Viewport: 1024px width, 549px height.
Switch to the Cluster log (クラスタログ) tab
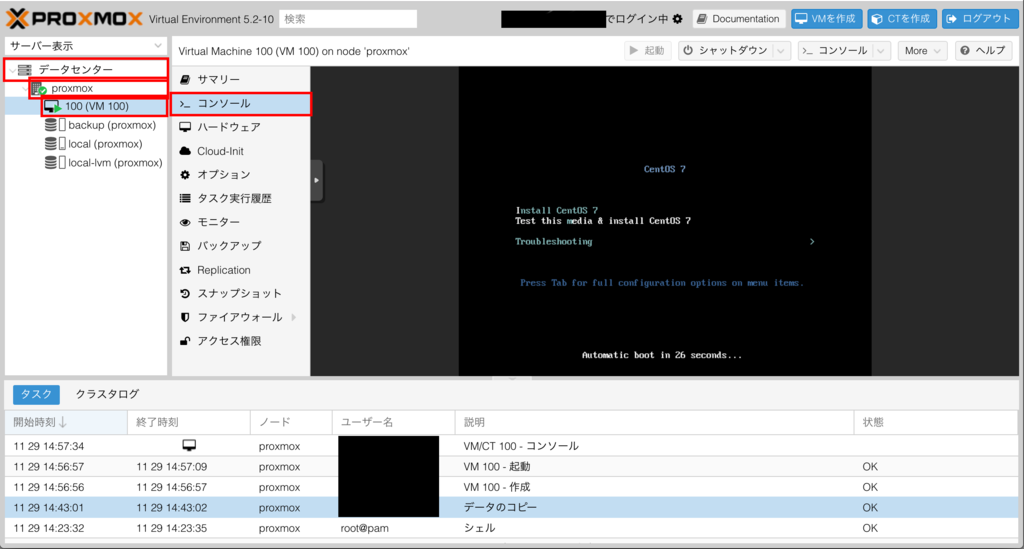[x=107, y=394]
